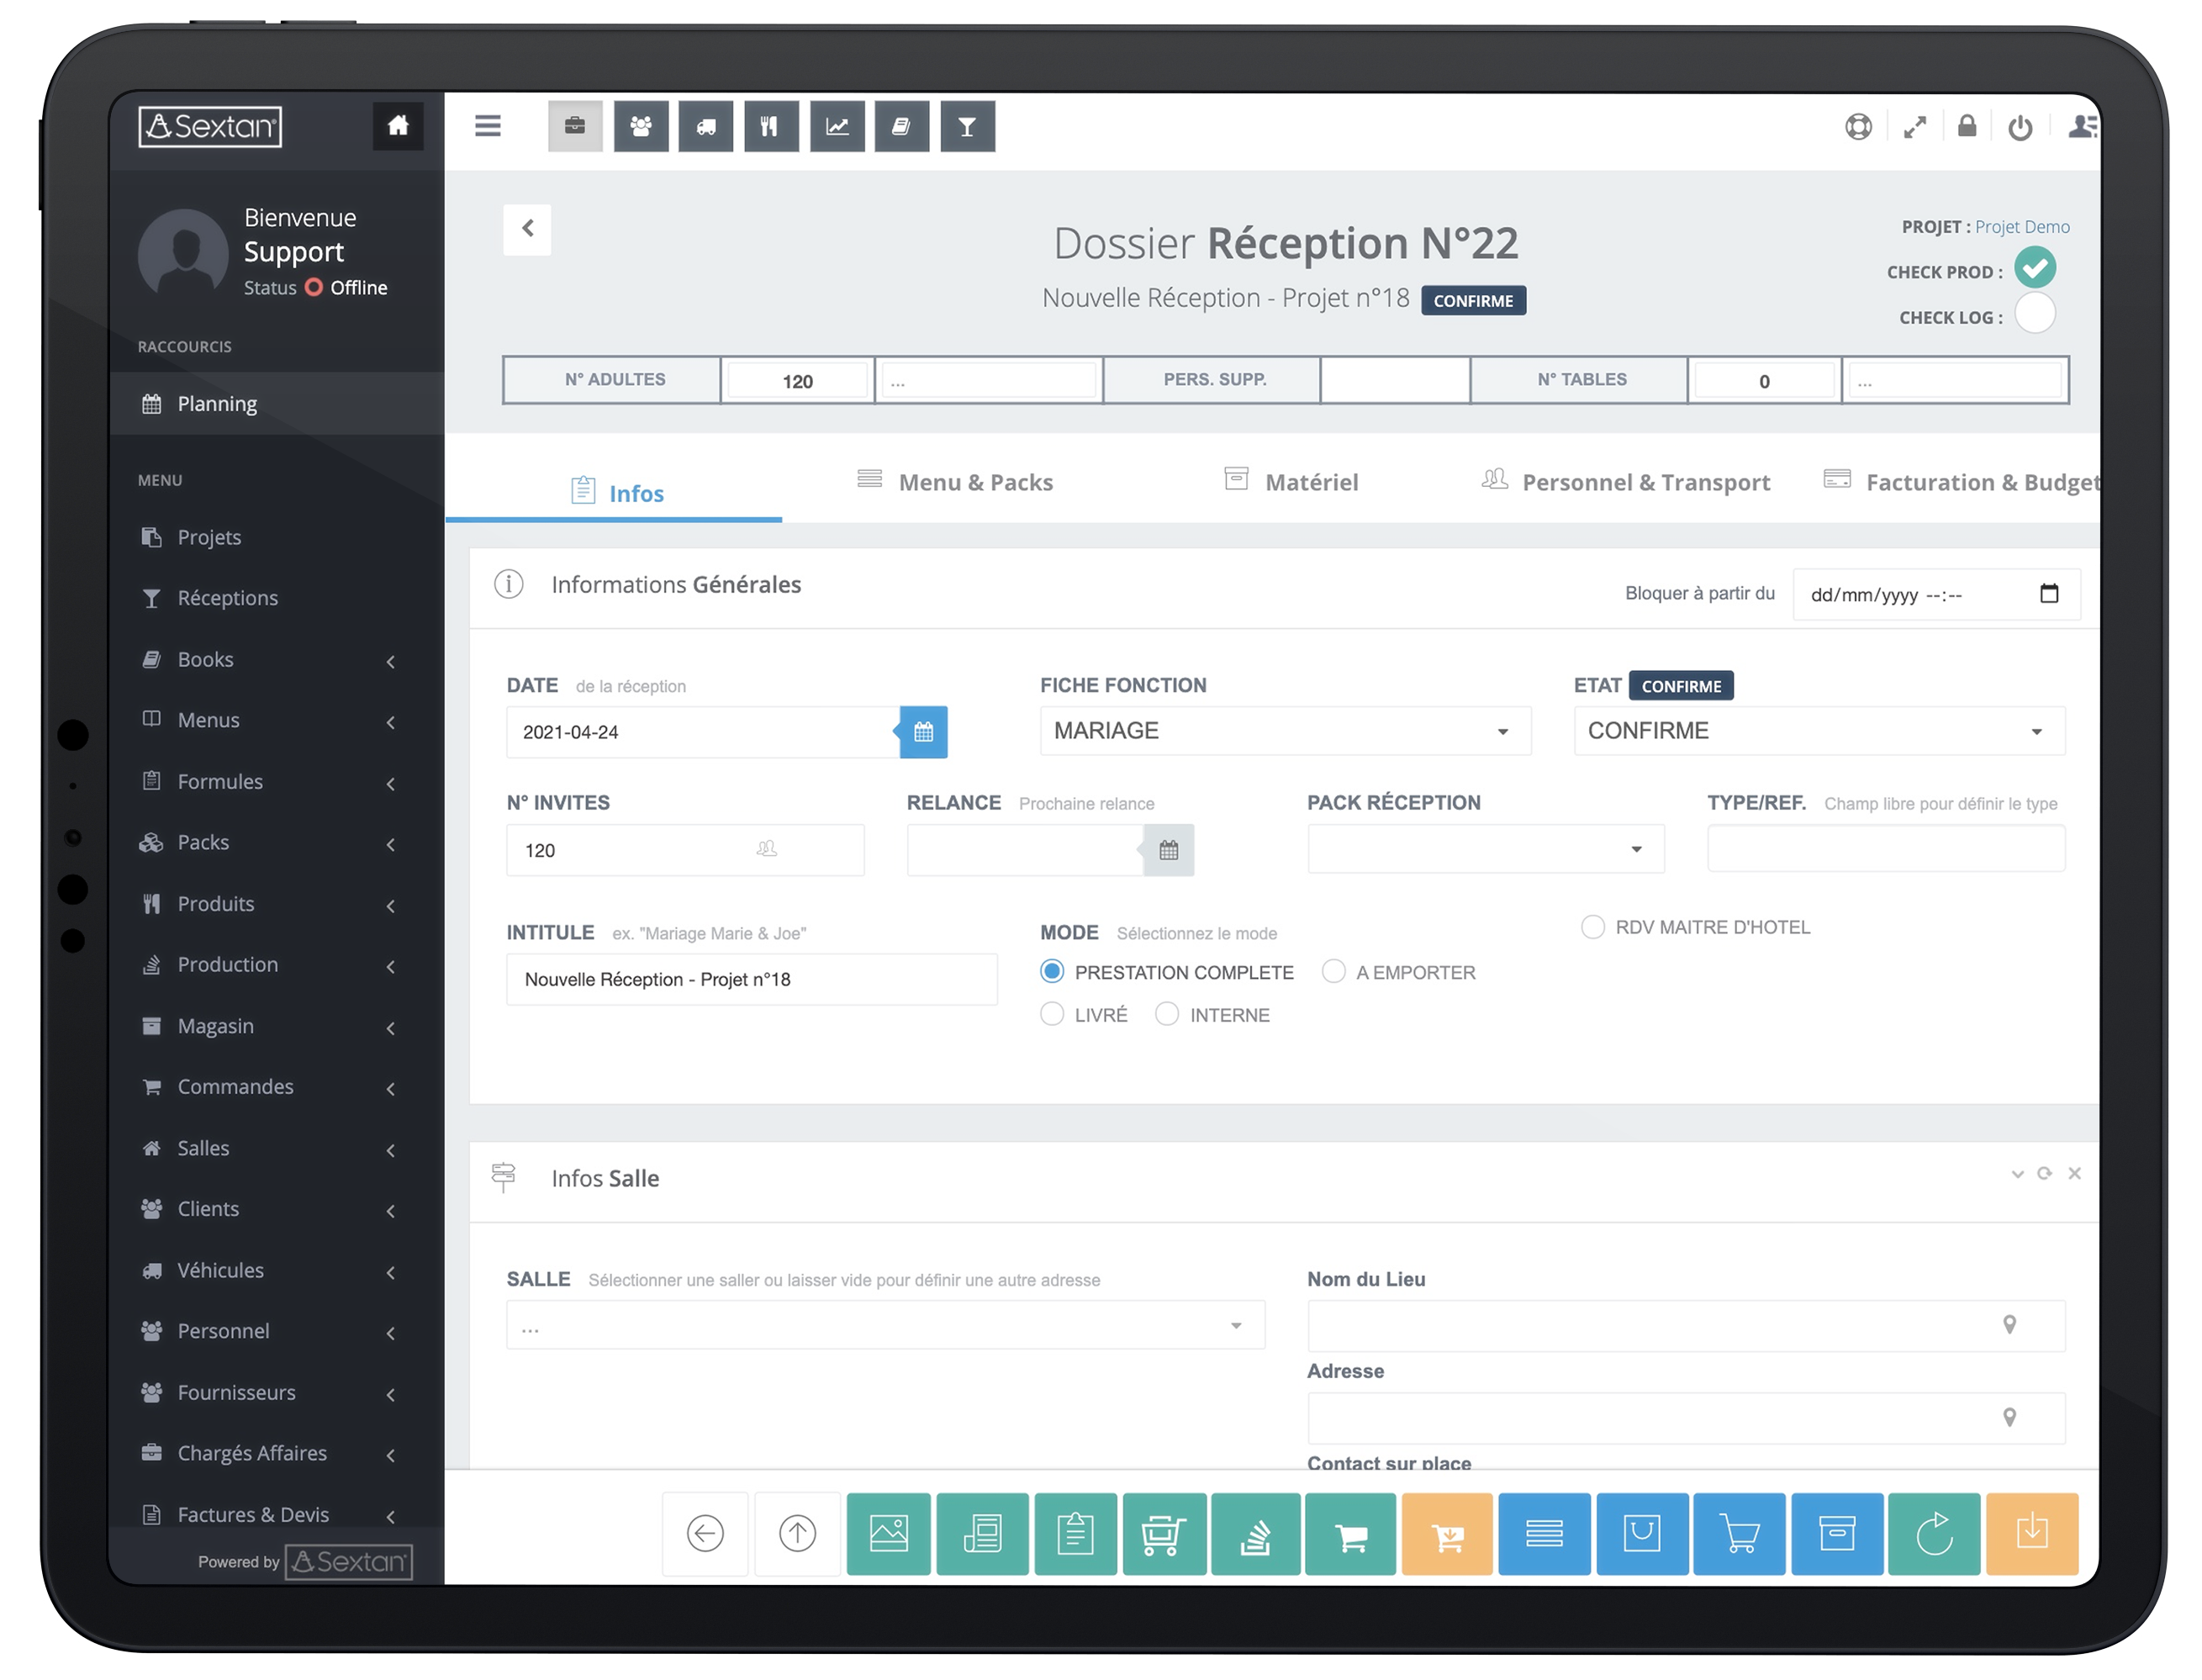Viewport: 2202px width, 1680px height.
Task: Open the Projet Demo link
Action: (x=2021, y=227)
